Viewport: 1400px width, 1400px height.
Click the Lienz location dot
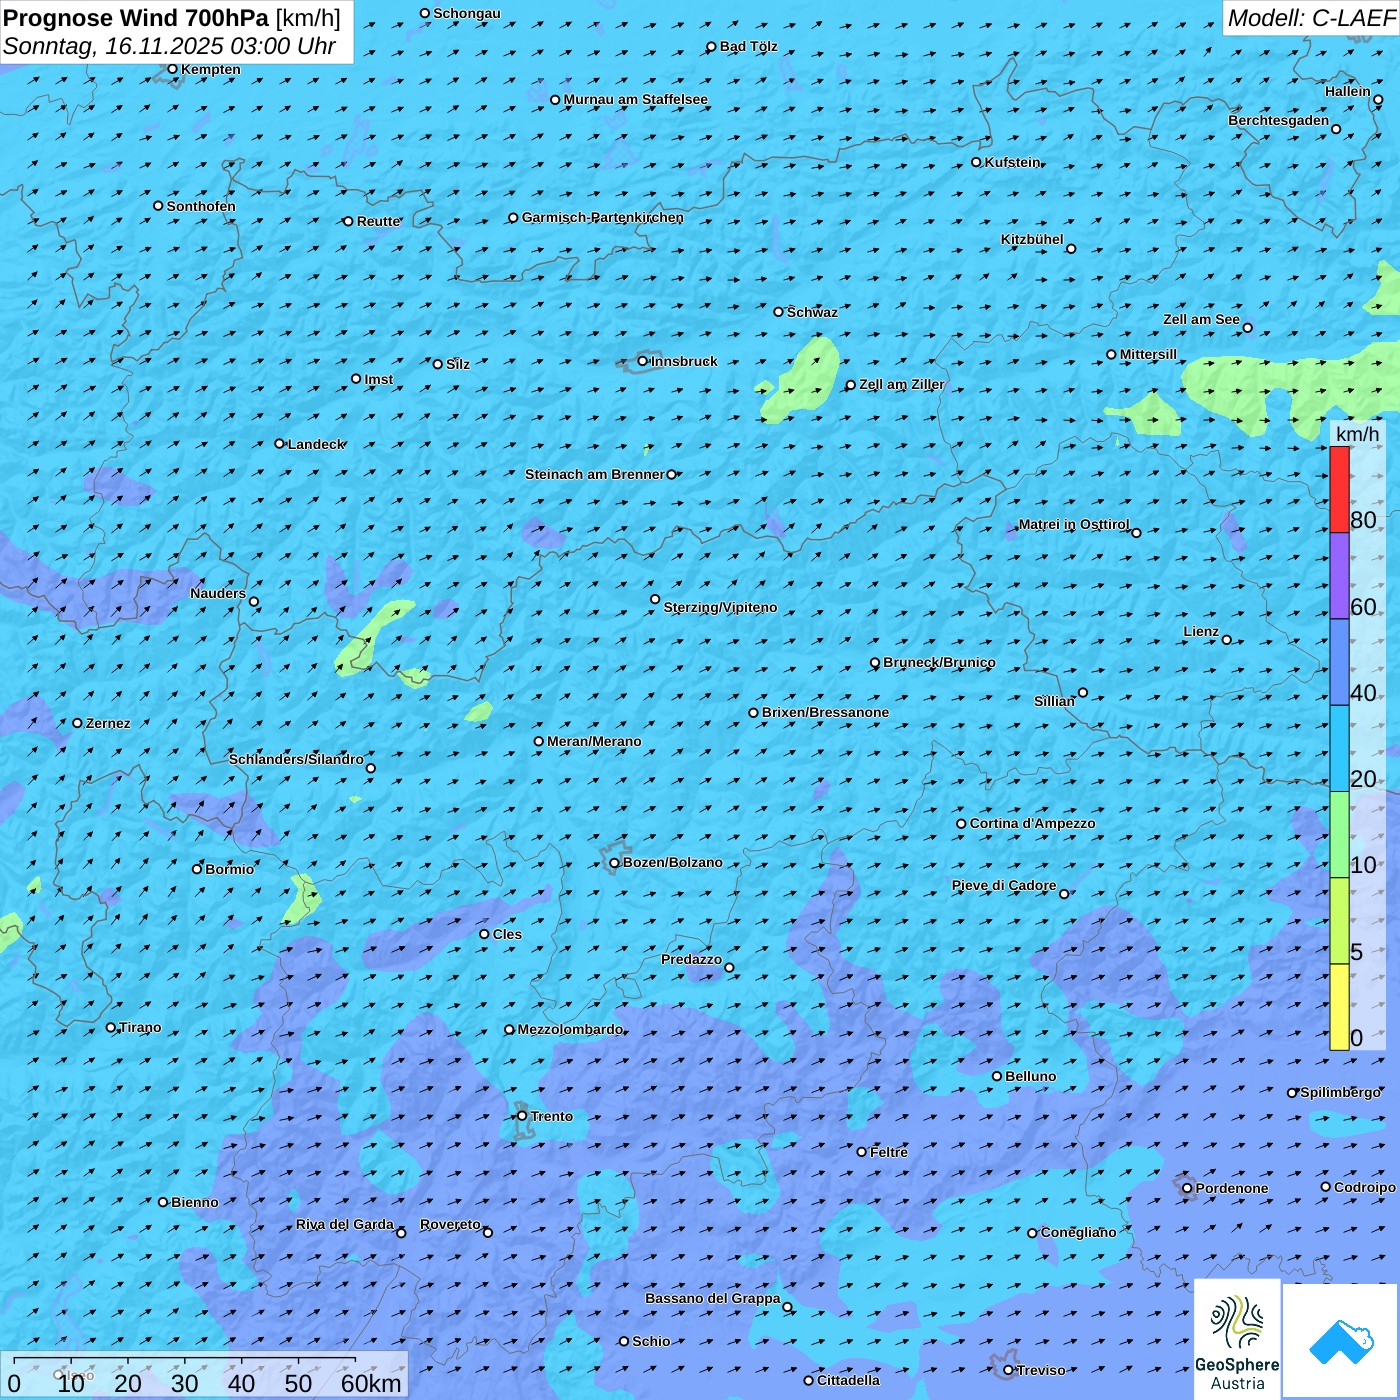(x=1227, y=640)
